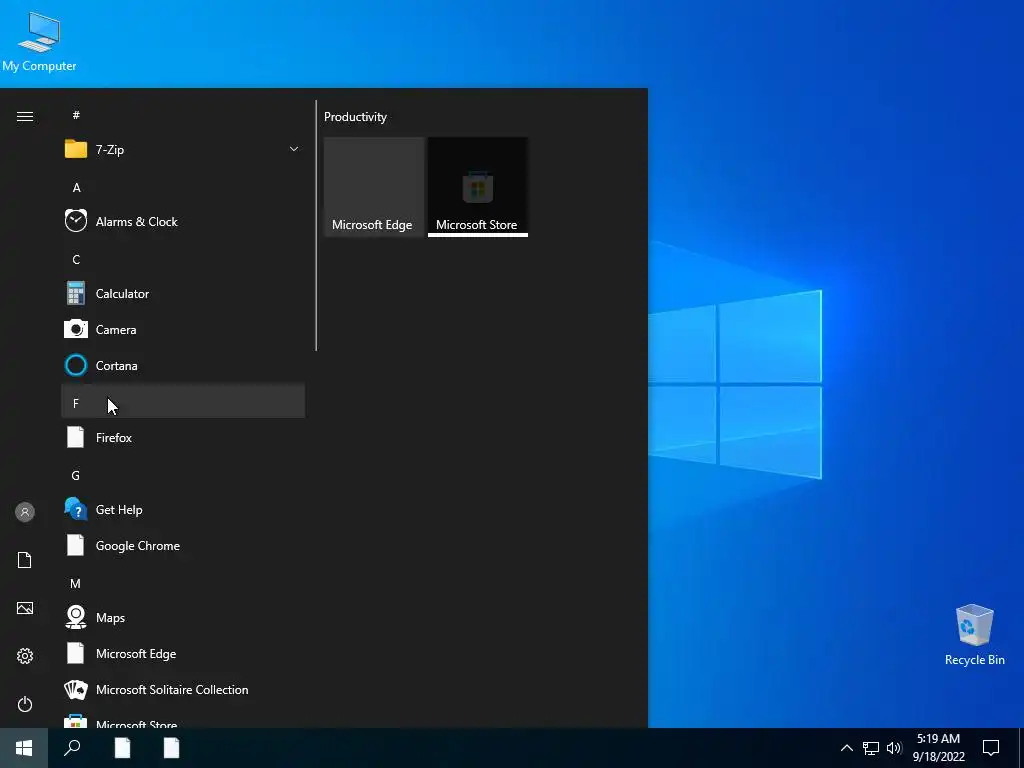The height and width of the screenshot is (768, 1024).
Task: Click the '#' letter header in the app list
Action: point(76,115)
